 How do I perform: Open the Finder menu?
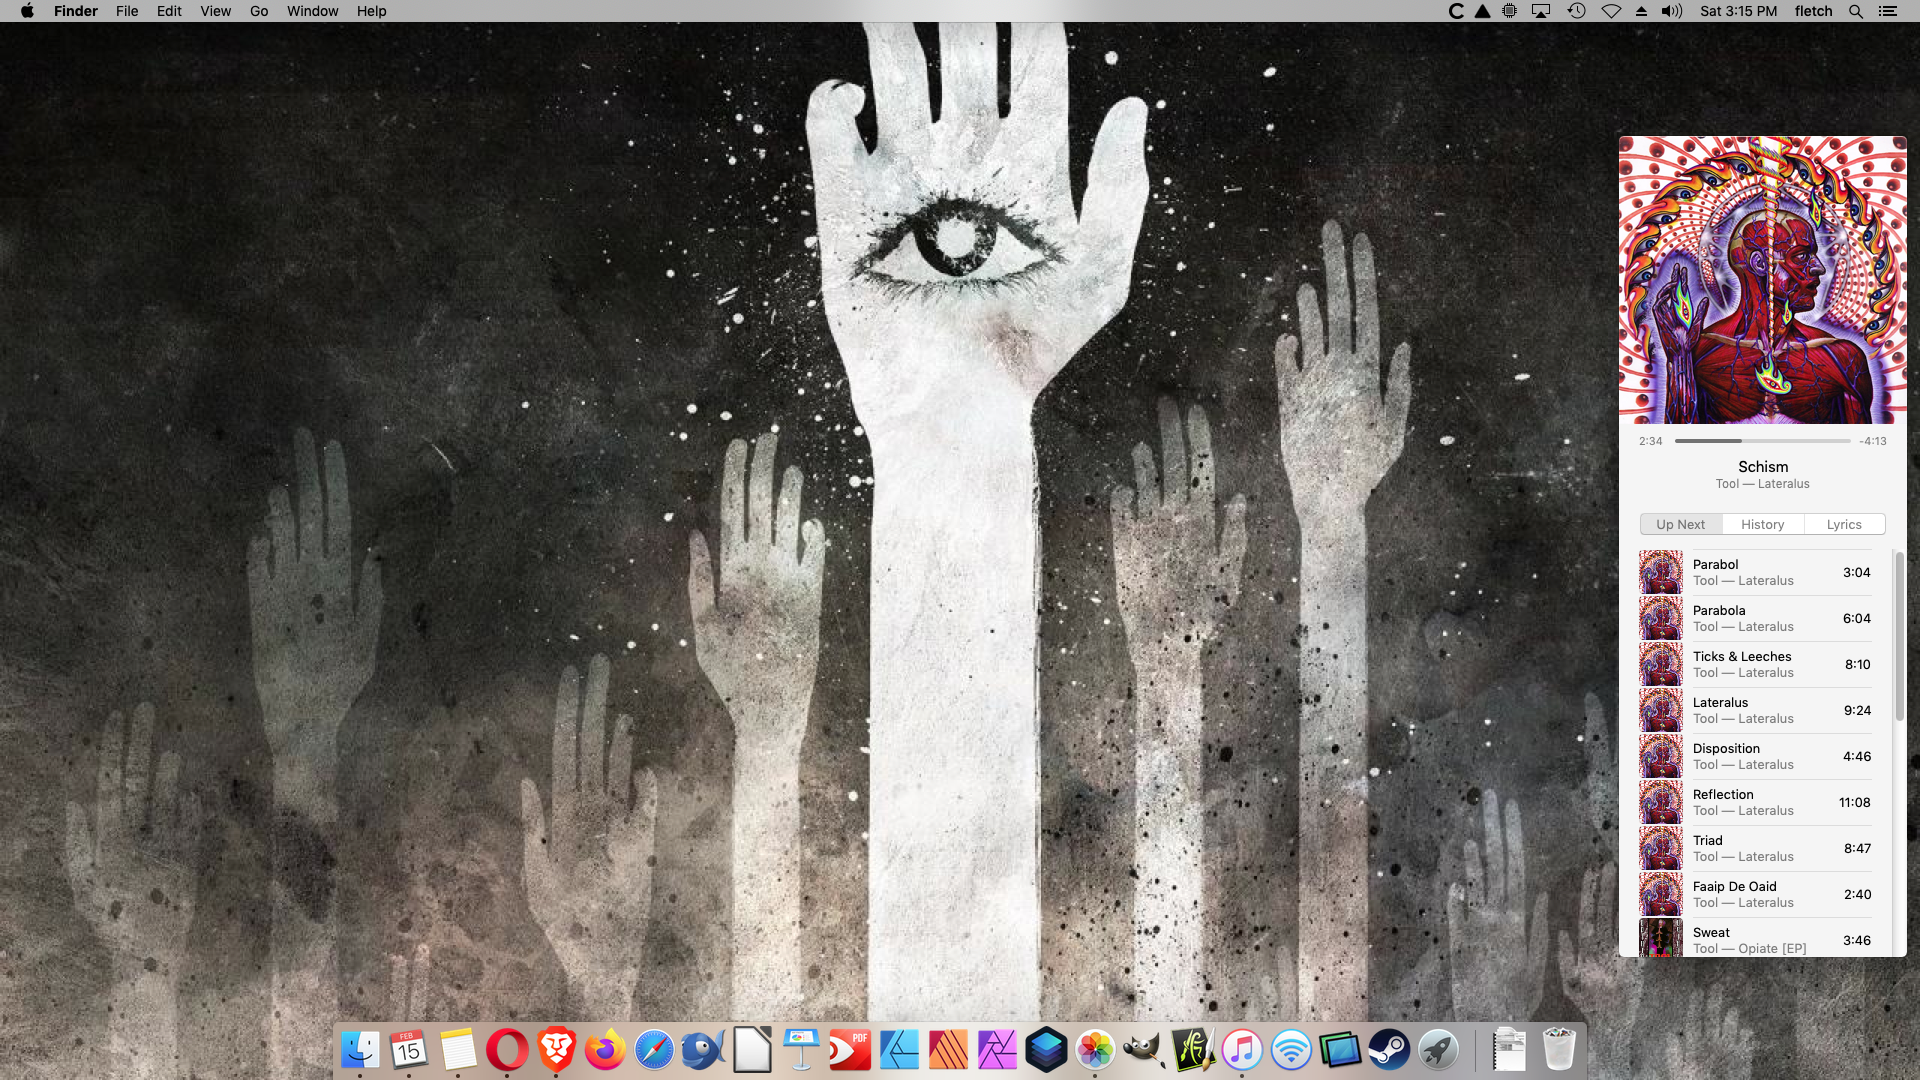pos(76,11)
